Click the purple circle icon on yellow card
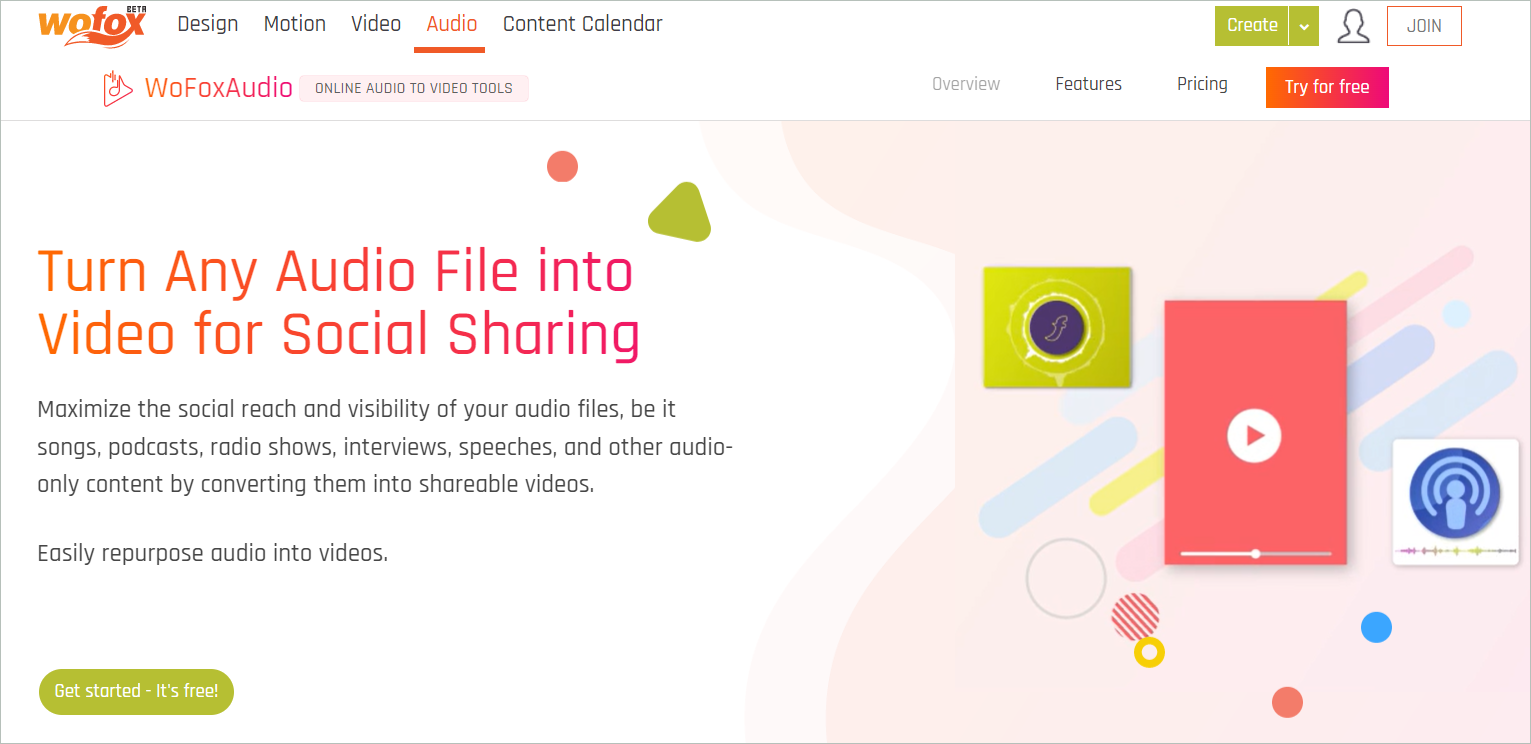The width and height of the screenshot is (1531, 744). (1057, 327)
